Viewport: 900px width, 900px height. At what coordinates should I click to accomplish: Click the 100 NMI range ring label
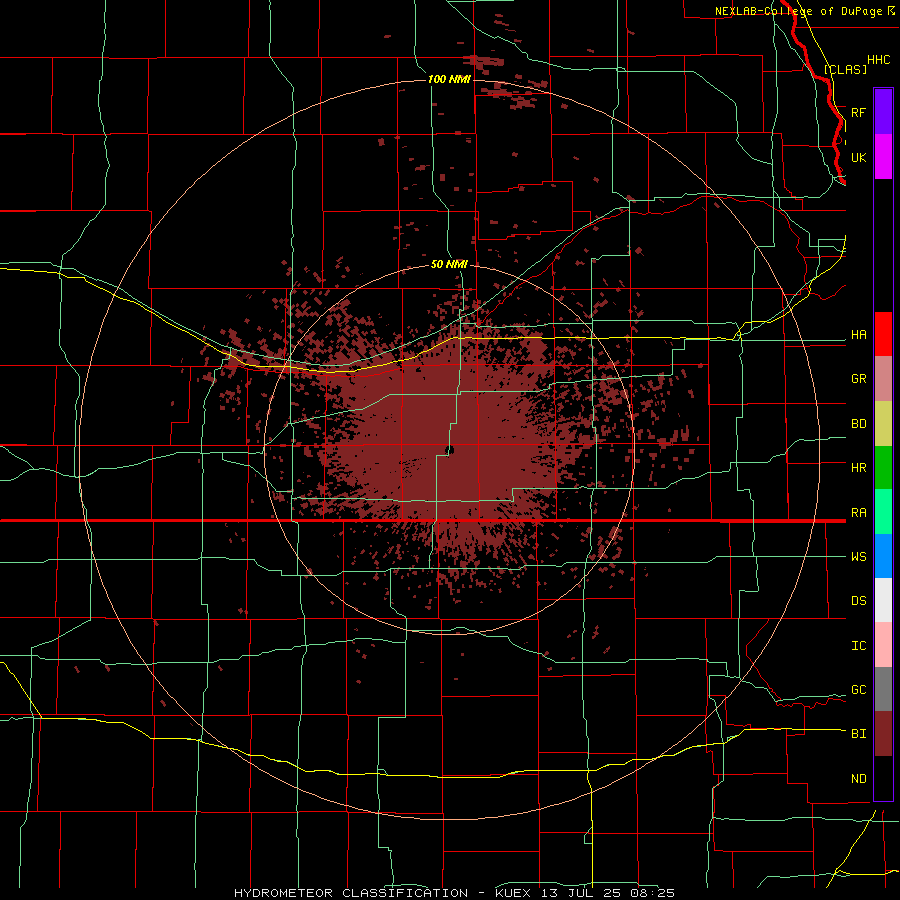pyautogui.click(x=449, y=79)
